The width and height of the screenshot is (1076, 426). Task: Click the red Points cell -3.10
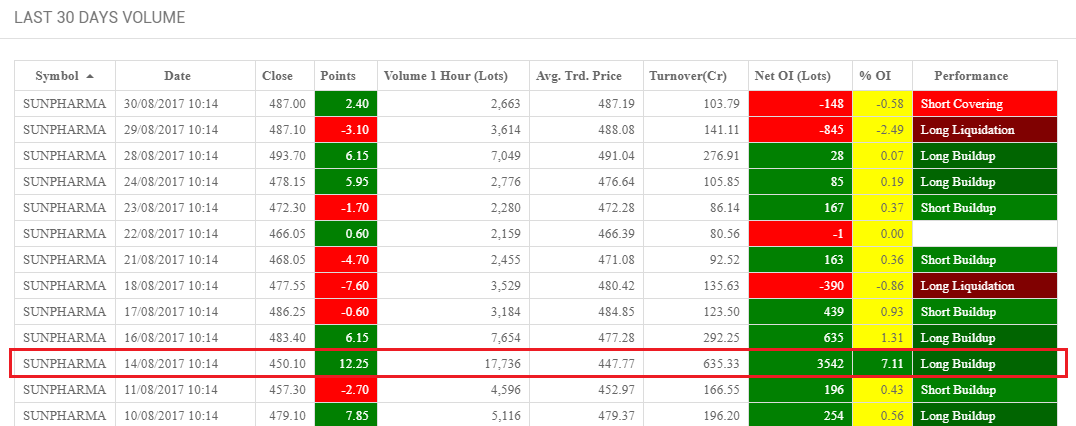346,130
